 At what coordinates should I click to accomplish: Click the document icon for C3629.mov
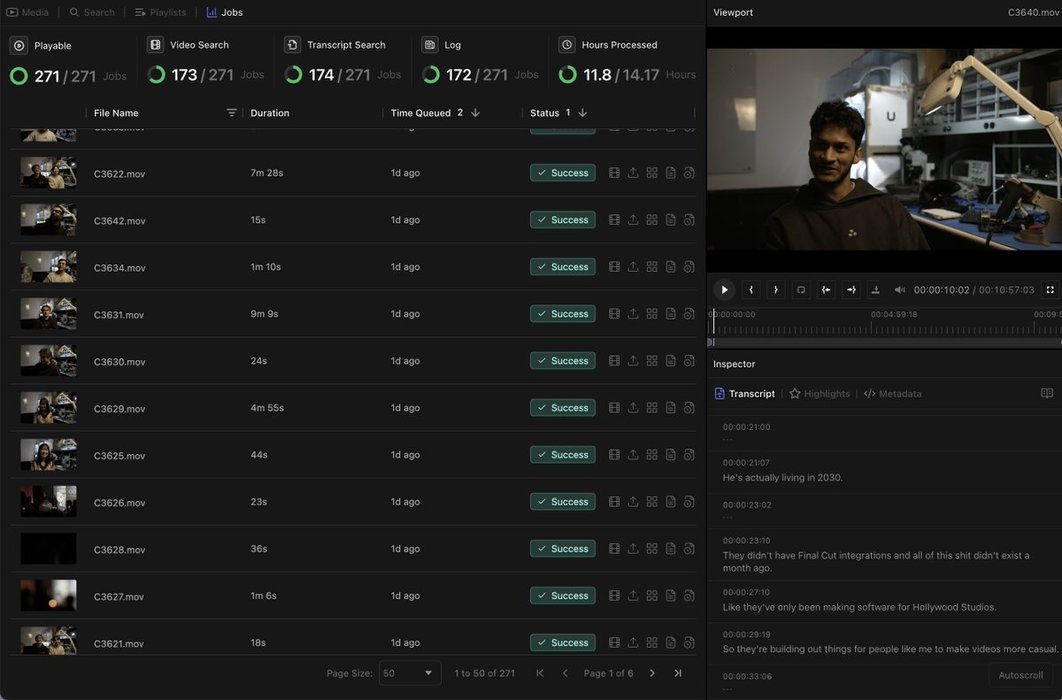[671, 408]
